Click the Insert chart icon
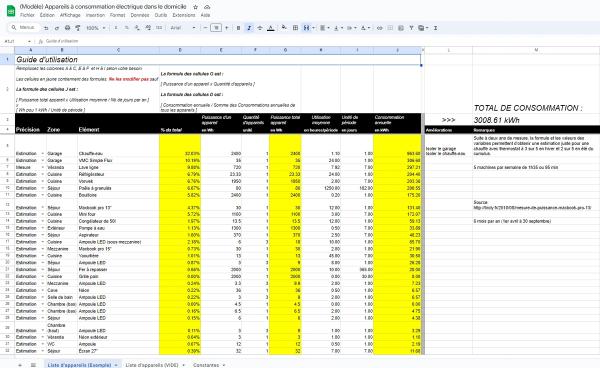This screenshot has height=368, width=600. pyautogui.click(x=401, y=28)
